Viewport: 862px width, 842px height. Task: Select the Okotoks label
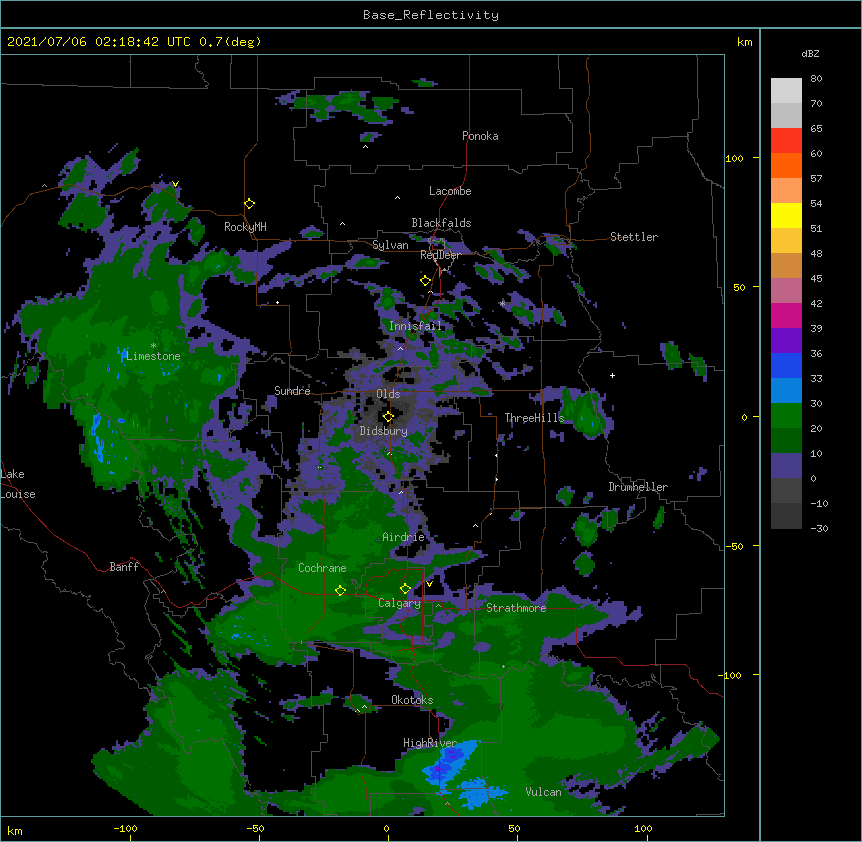click(412, 700)
